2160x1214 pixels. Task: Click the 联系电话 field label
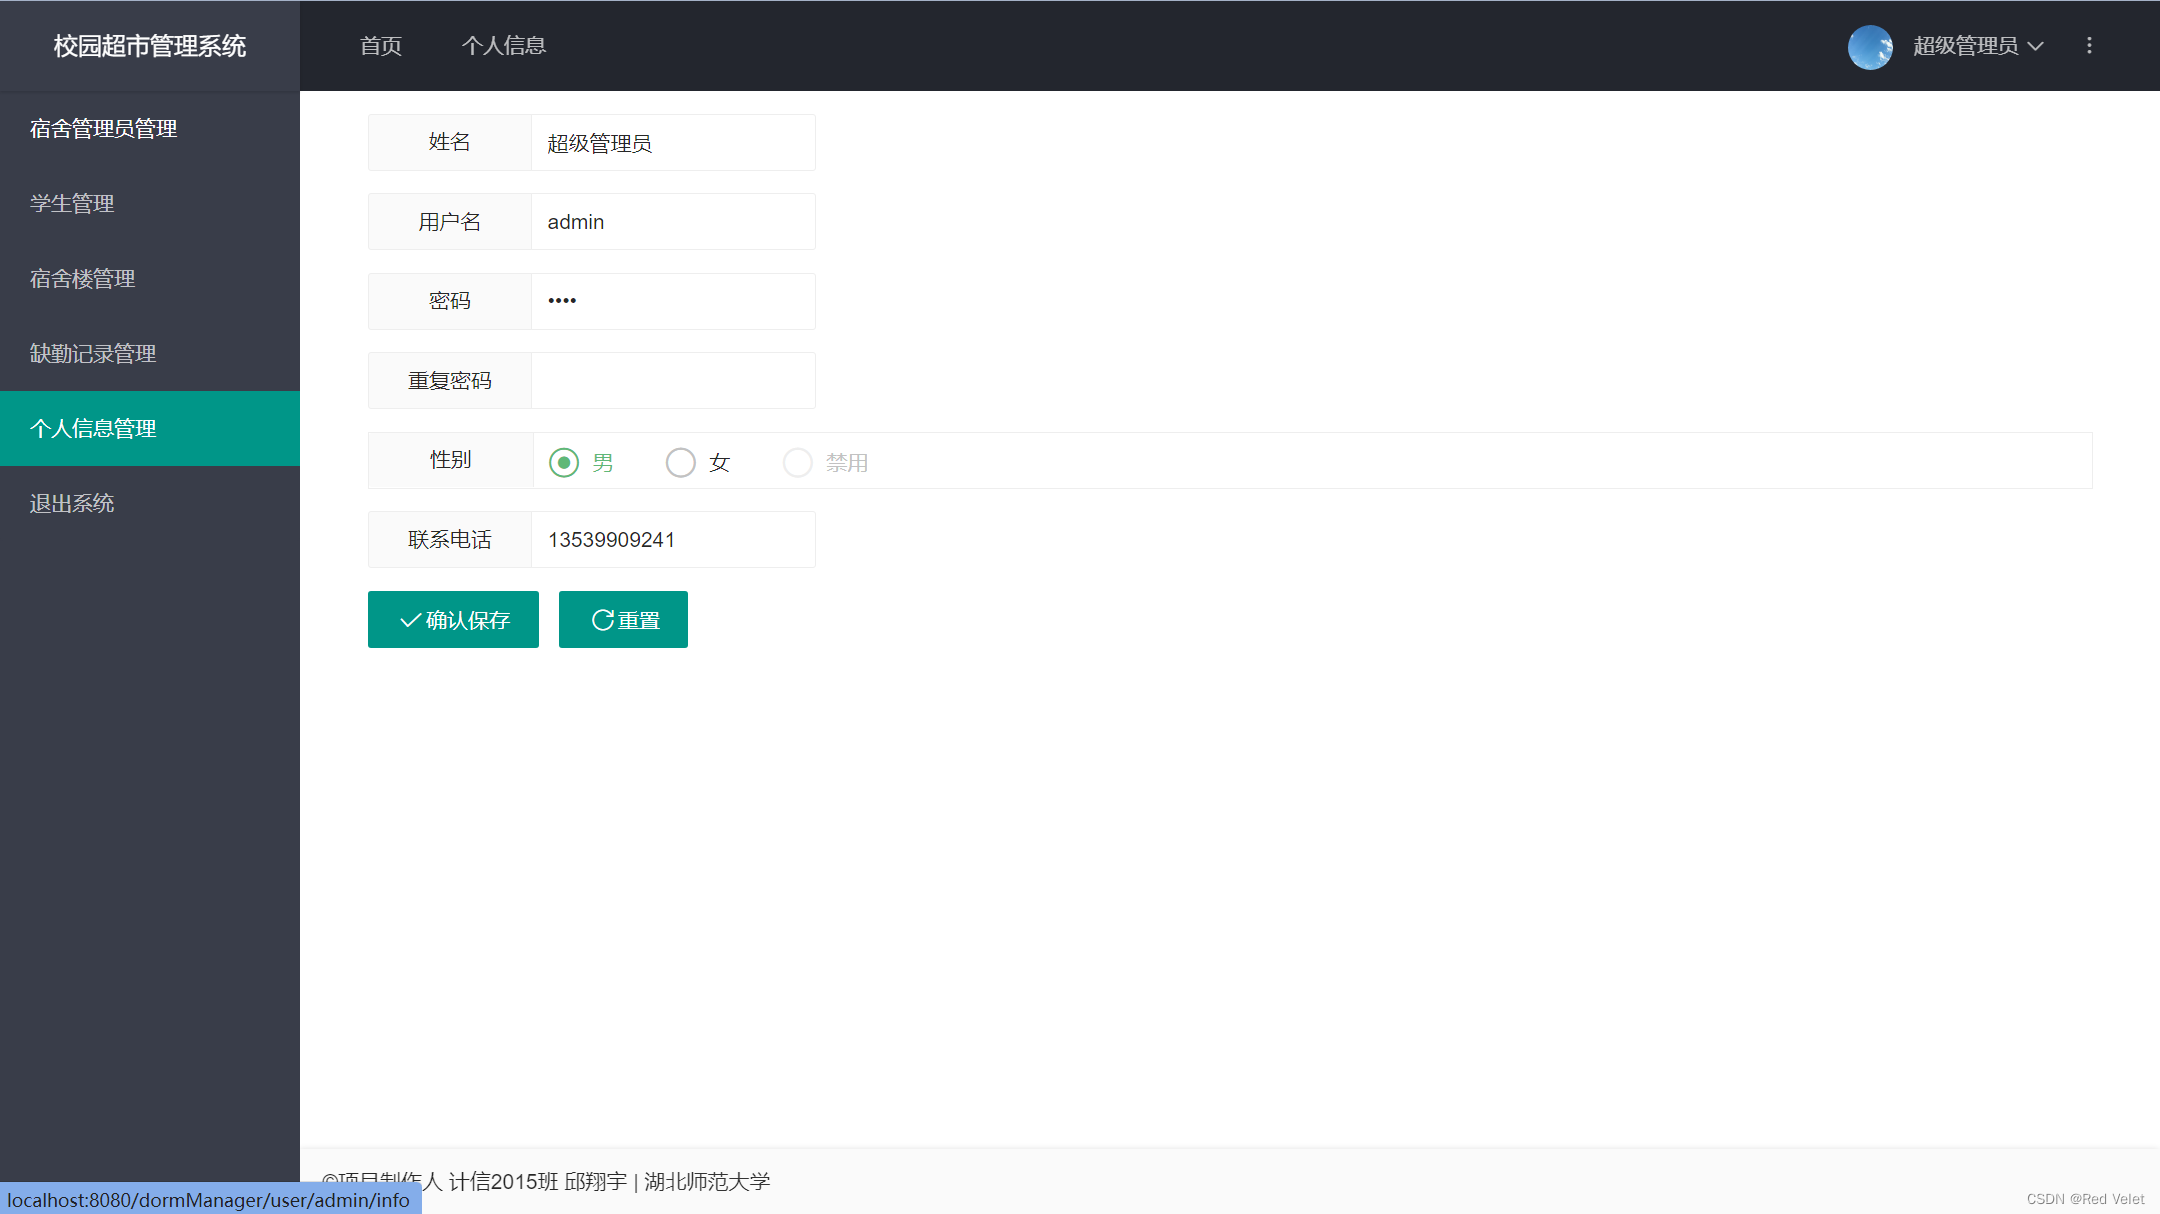pyautogui.click(x=450, y=540)
